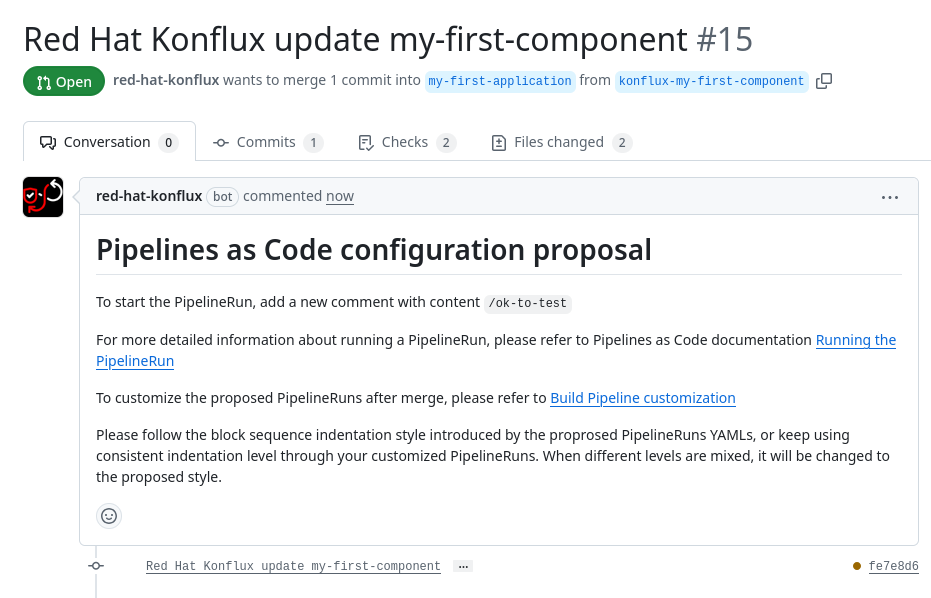Click the red-hat-konflux bot avatar
931x598 pixels.
coord(42,196)
